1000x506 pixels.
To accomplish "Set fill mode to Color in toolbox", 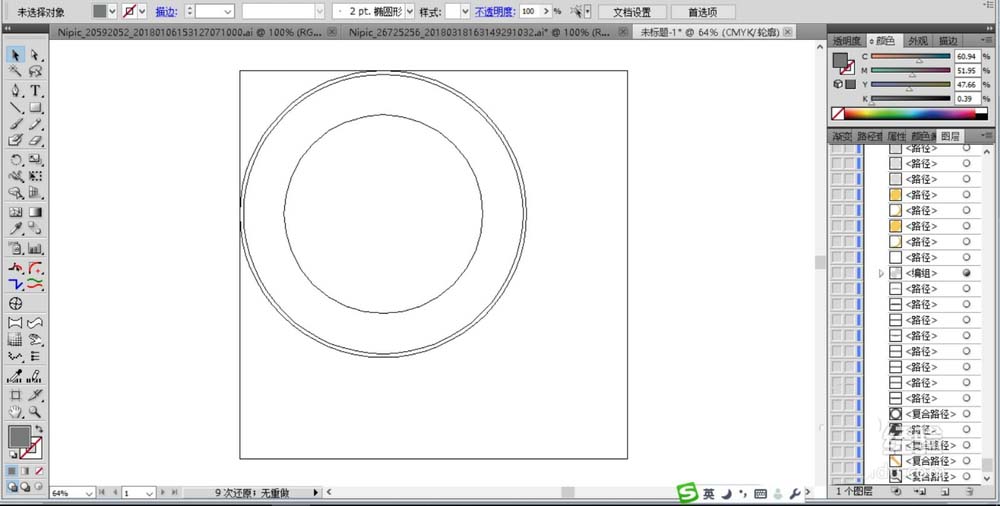I will pyautogui.click(x=13, y=471).
